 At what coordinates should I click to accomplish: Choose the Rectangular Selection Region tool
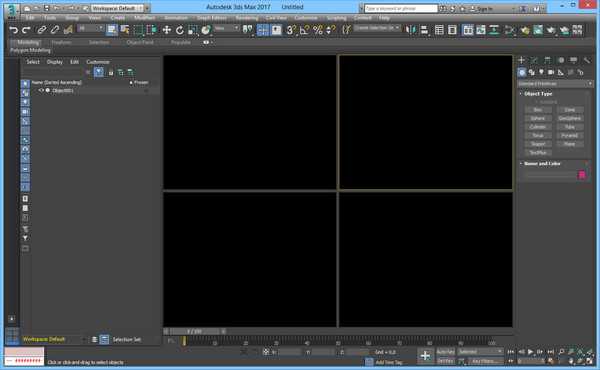pyautogui.click(x=138, y=30)
